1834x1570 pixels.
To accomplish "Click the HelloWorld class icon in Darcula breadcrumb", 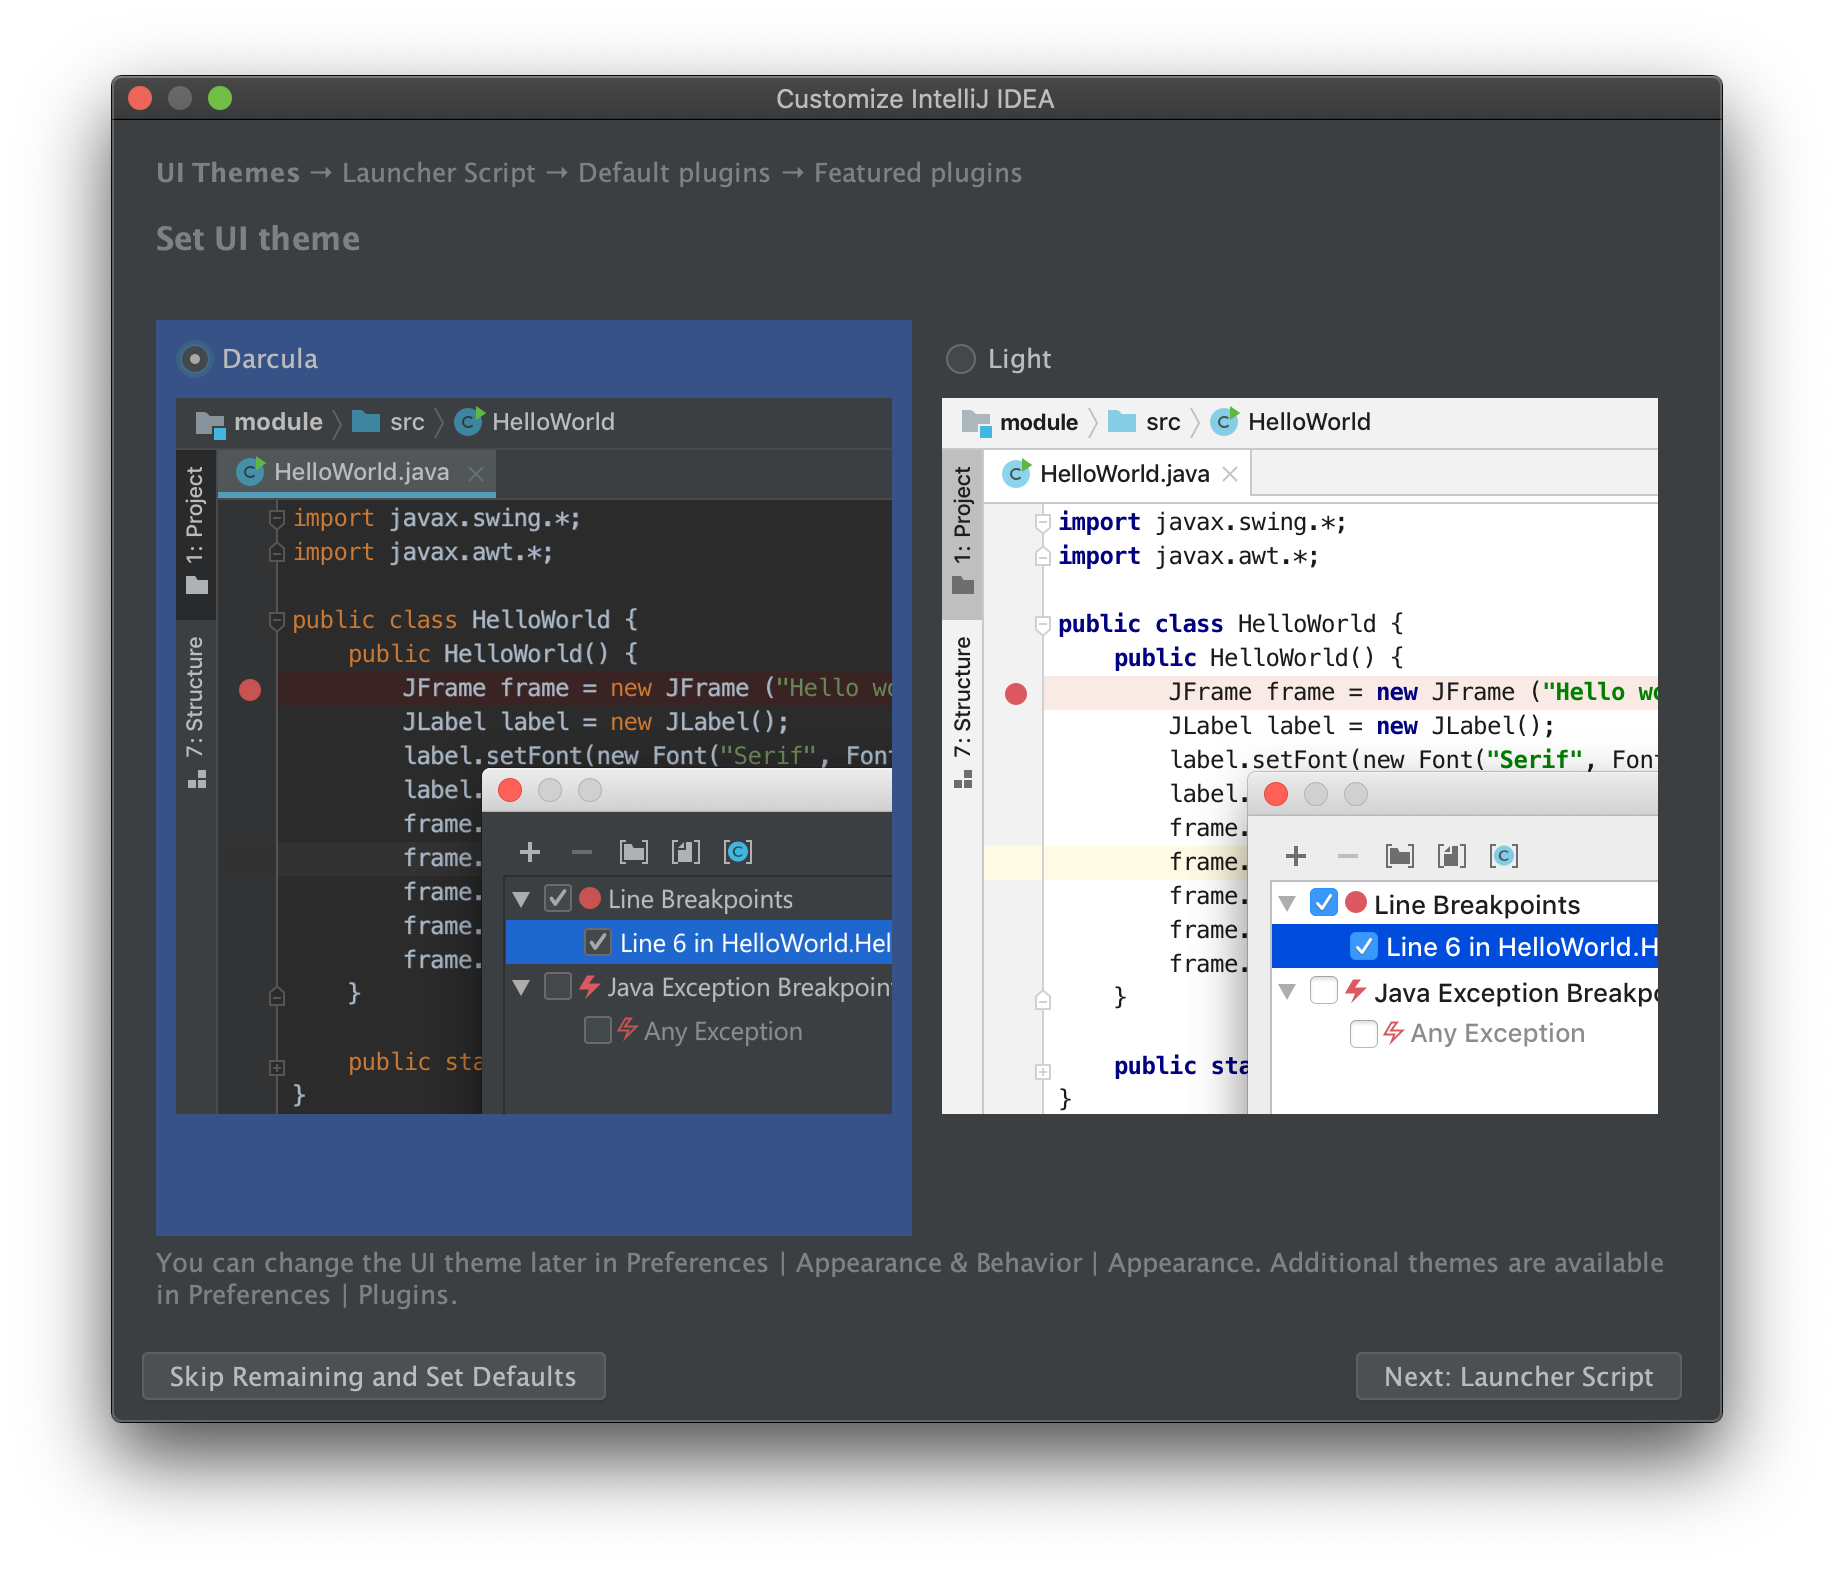I will [469, 421].
